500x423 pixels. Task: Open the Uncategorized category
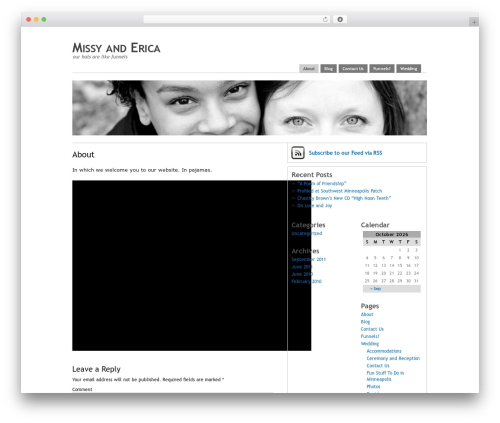click(x=307, y=233)
